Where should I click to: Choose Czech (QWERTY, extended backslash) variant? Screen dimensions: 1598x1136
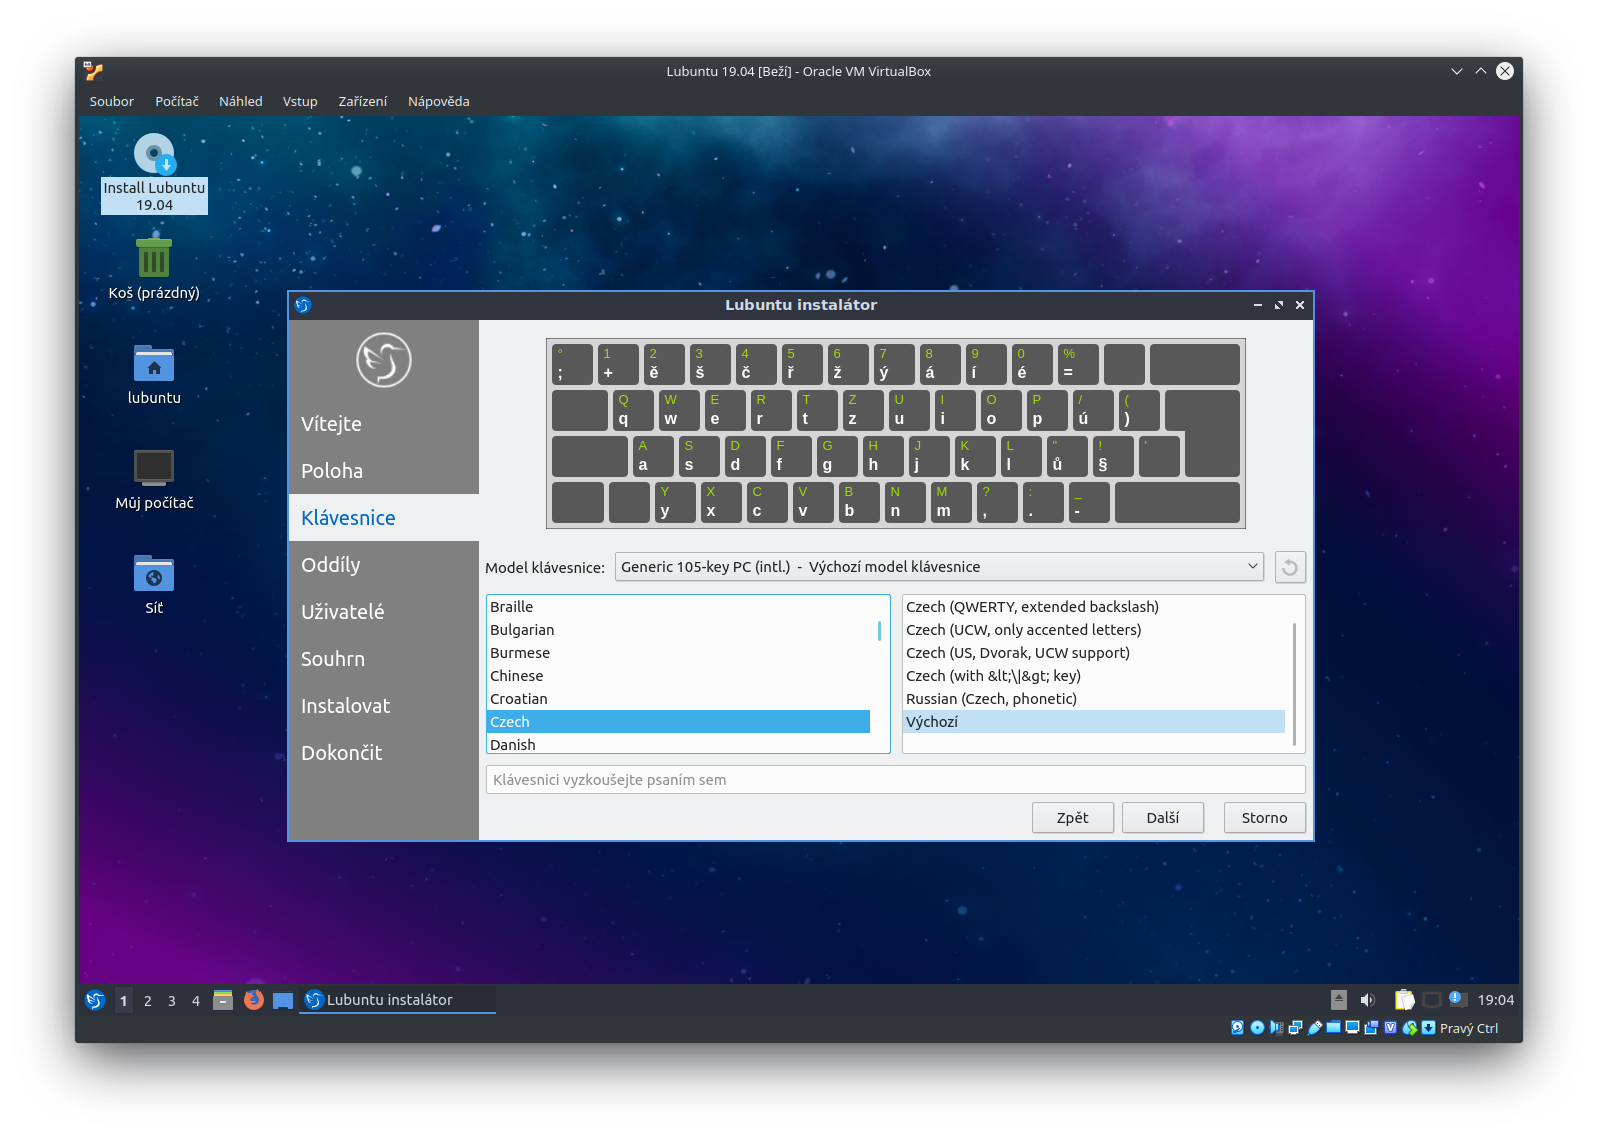1094,607
